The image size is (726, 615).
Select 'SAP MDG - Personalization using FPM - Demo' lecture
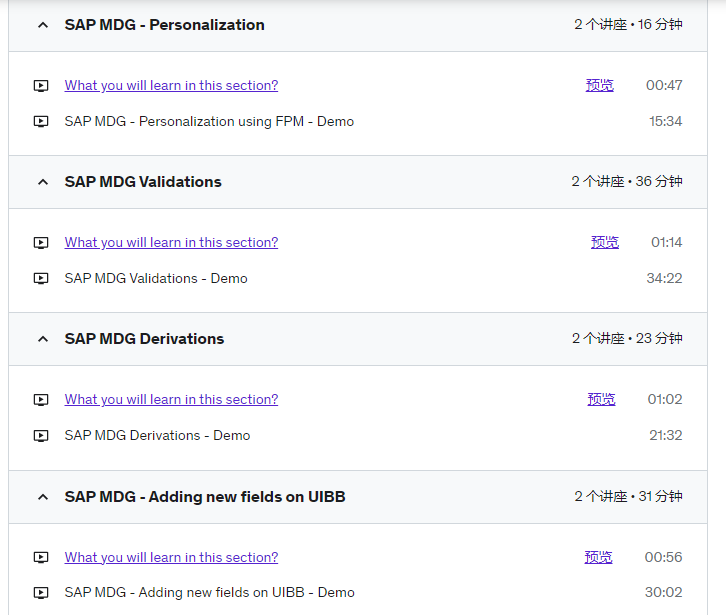tap(209, 121)
